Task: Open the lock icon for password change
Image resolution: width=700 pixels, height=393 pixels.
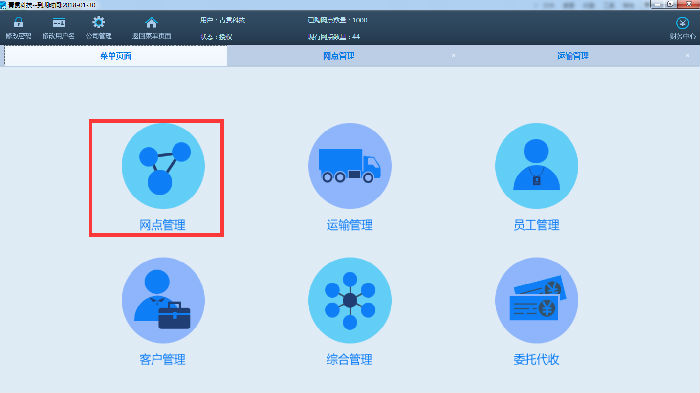Action: pos(18,22)
